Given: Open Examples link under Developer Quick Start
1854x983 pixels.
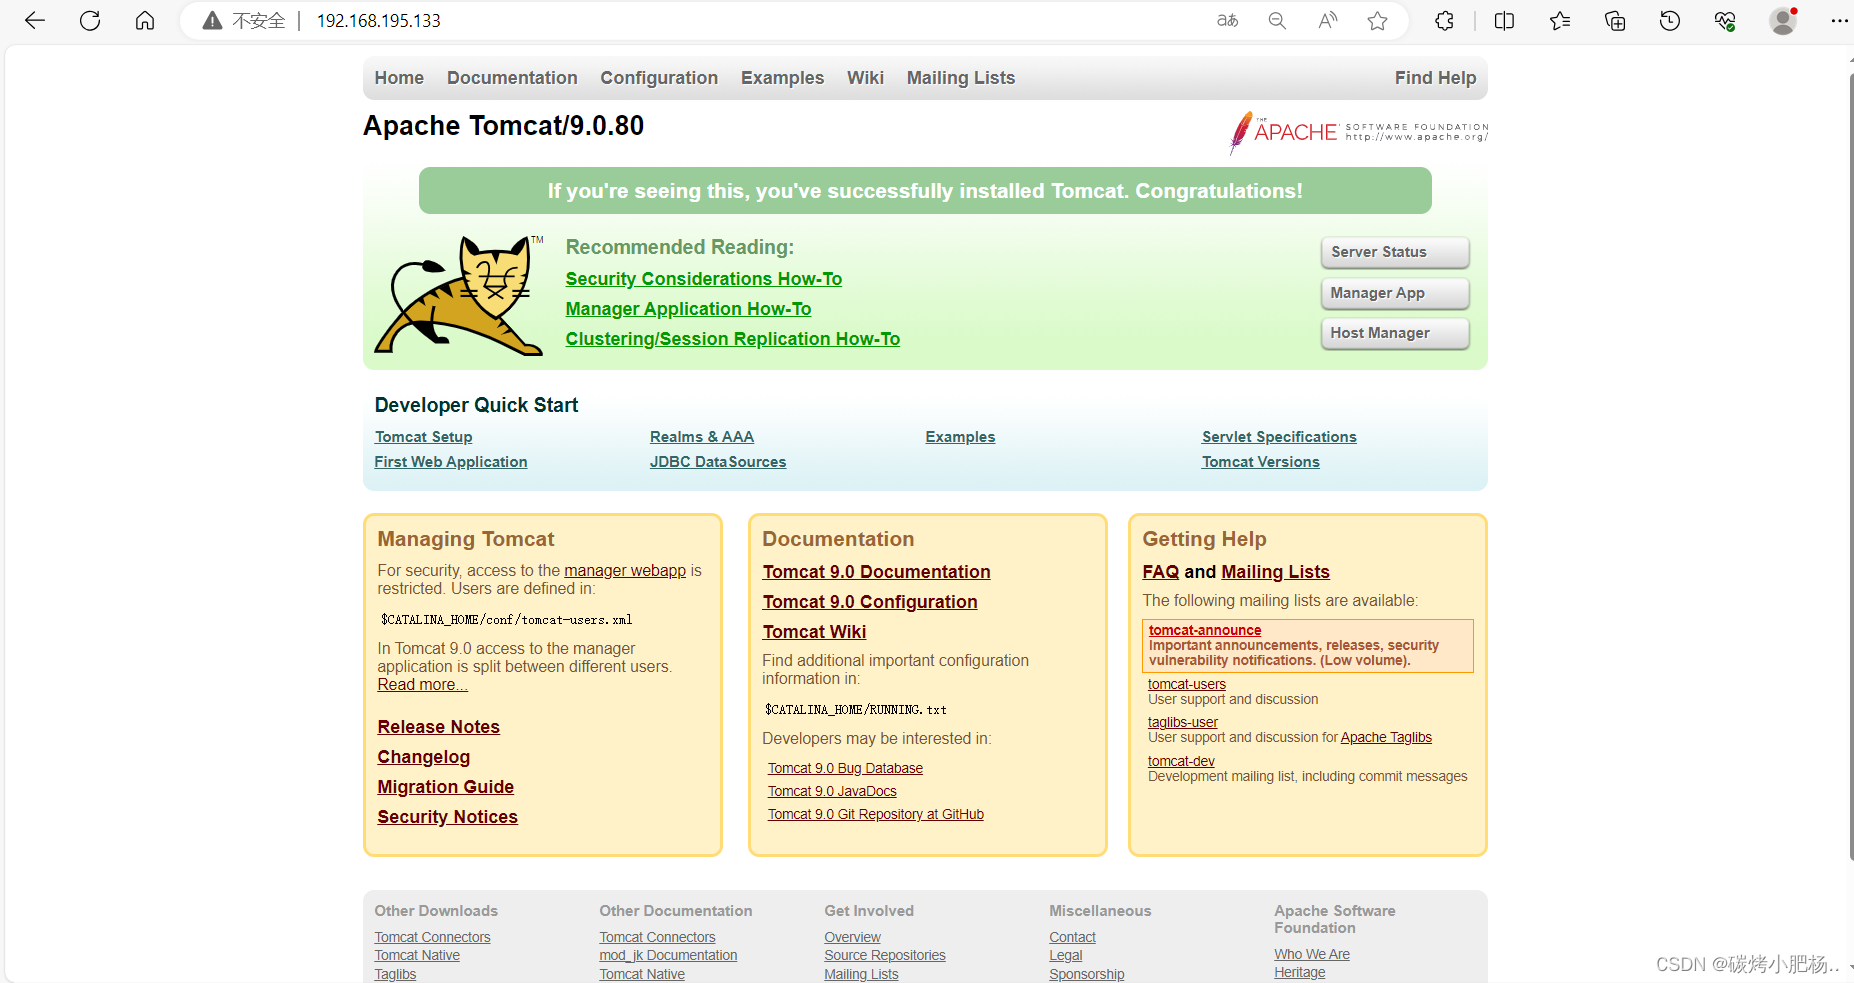Looking at the screenshot, I should (x=960, y=437).
